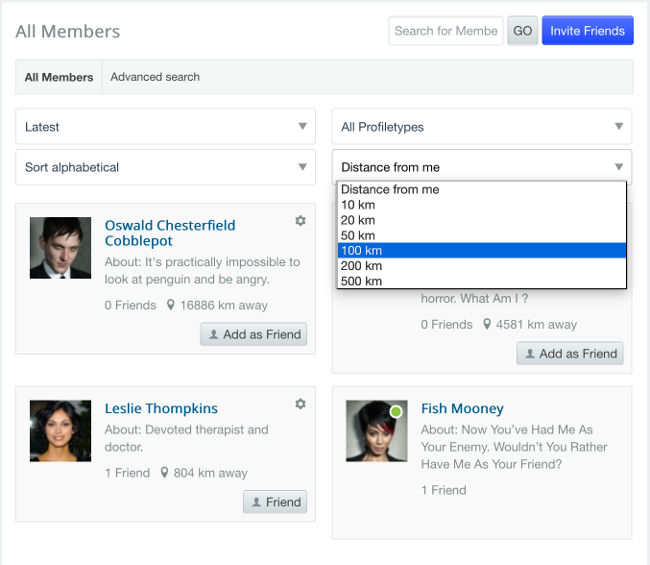Viewport: 650px width, 565px height.
Task: Focus the Search for Members field
Action: 446,31
